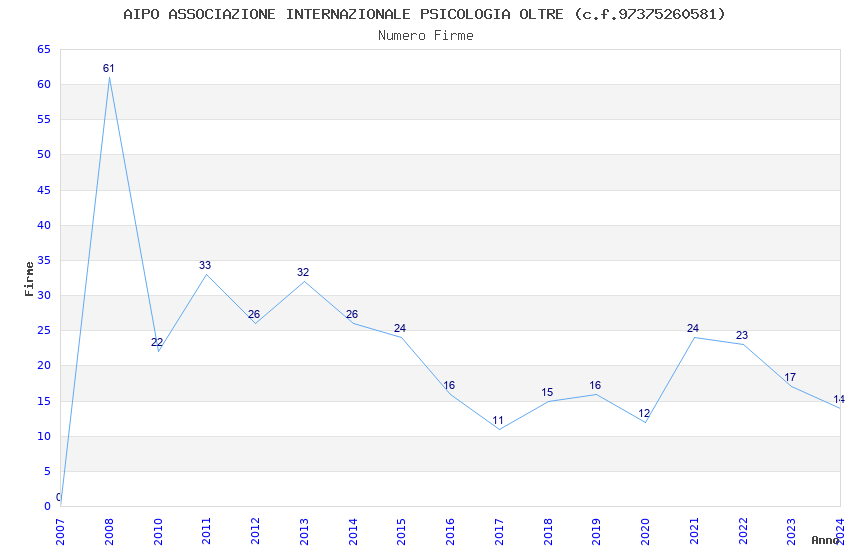
Task: Click x-axis year label 2012
Action: tap(255, 532)
